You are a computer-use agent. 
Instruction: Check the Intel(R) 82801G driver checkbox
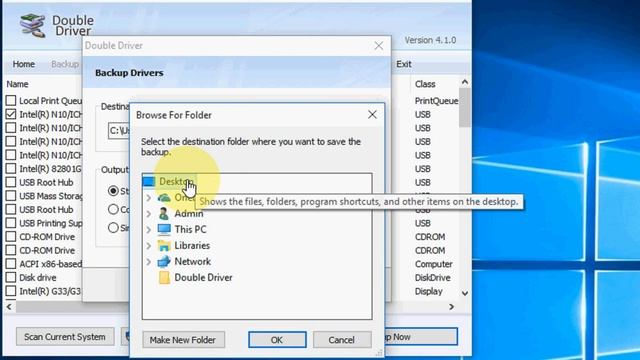[x=11, y=169]
